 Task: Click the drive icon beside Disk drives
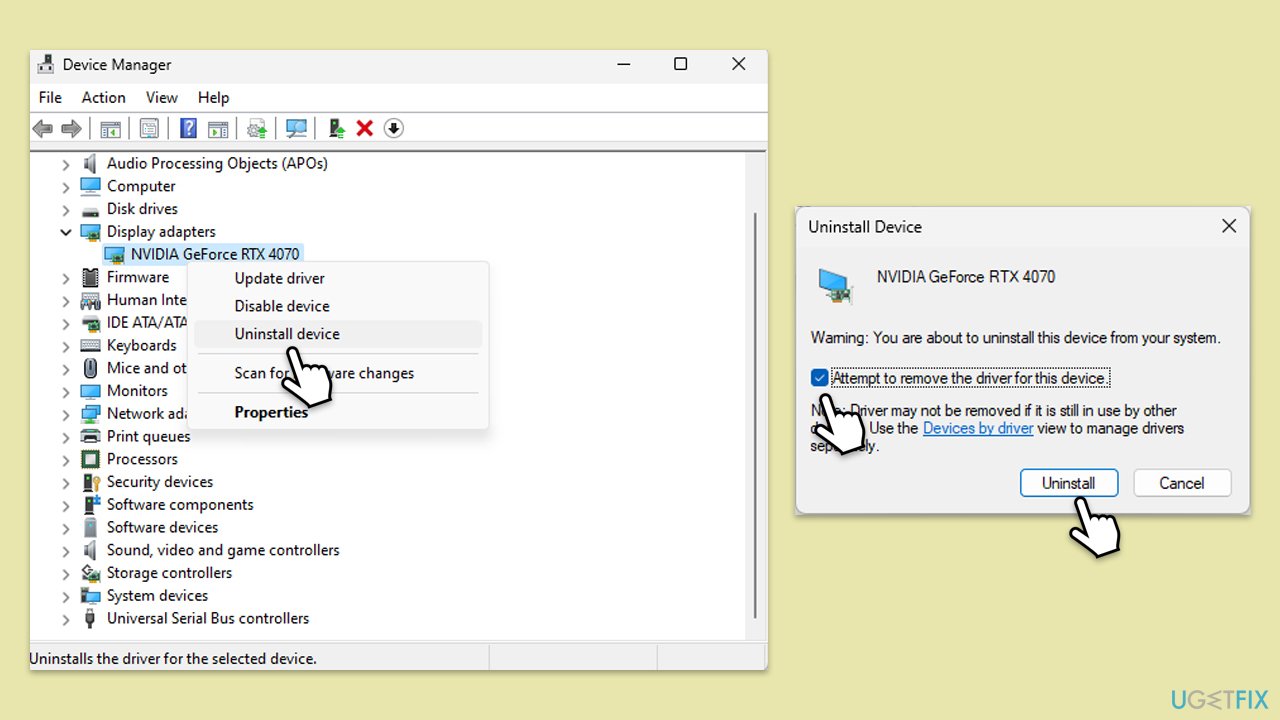pyautogui.click(x=91, y=209)
